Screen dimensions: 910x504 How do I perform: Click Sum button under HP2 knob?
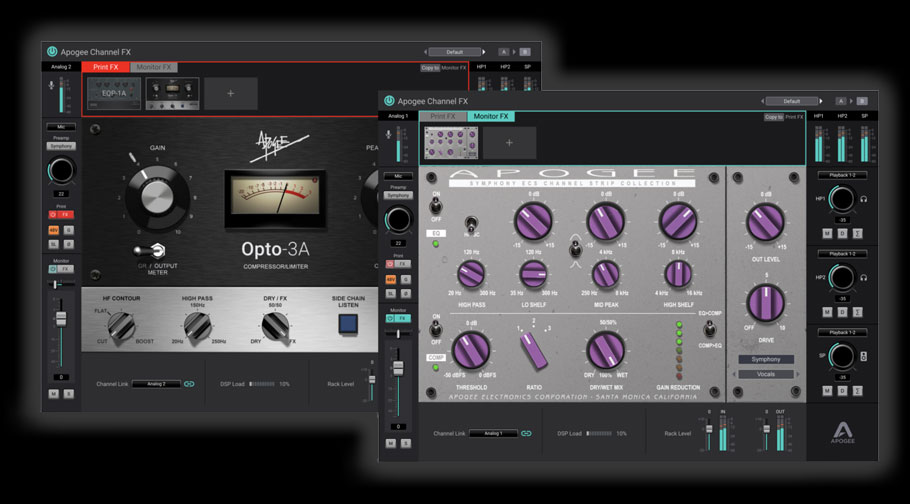pos(857,312)
